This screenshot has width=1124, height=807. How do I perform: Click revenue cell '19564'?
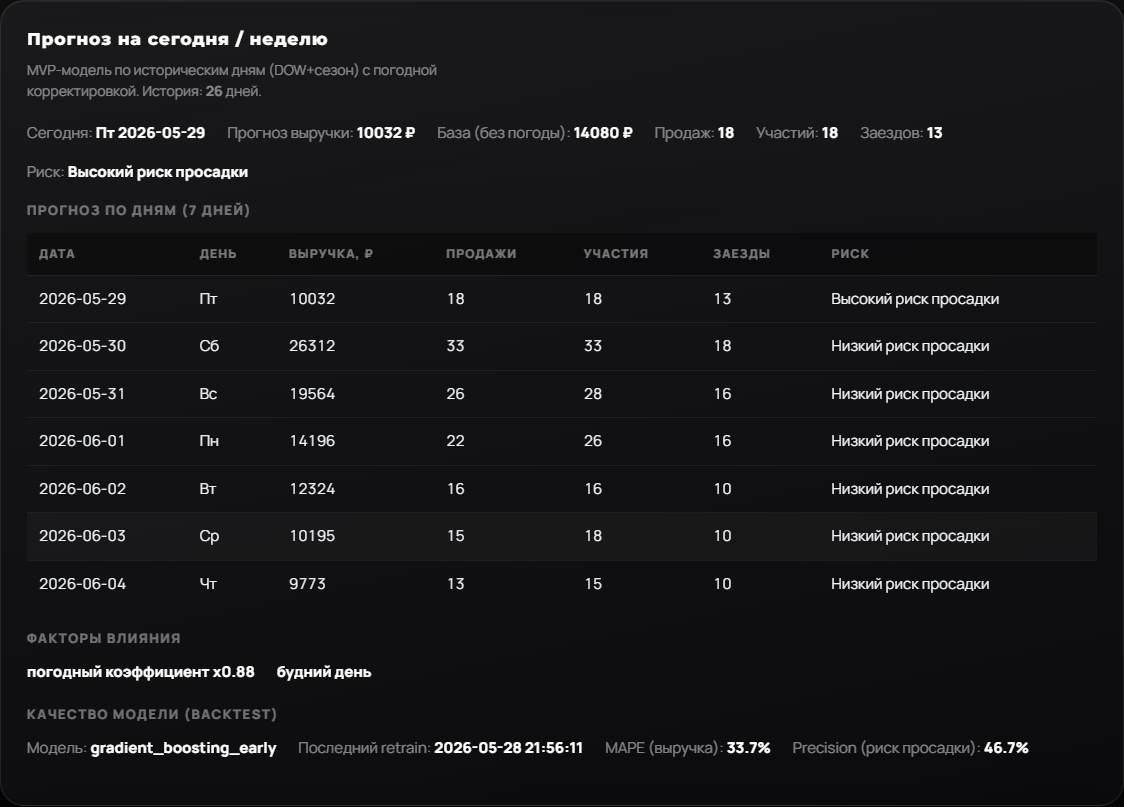coord(312,394)
